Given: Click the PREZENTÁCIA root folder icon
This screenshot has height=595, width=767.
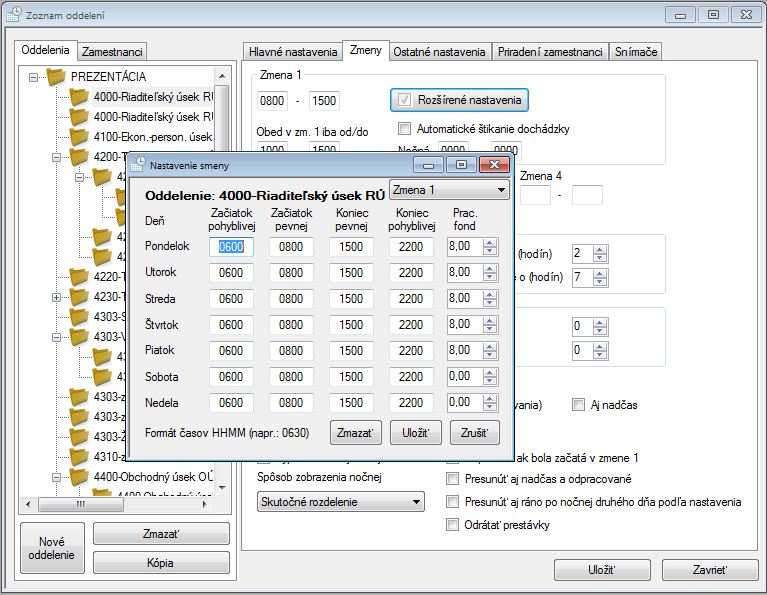Looking at the screenshot, I should 56,76.
